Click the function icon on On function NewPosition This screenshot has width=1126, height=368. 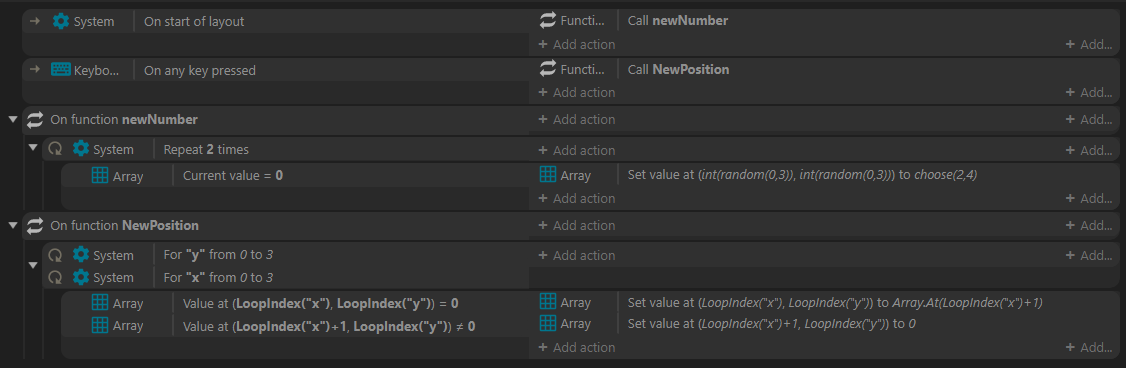coord(35,226)
